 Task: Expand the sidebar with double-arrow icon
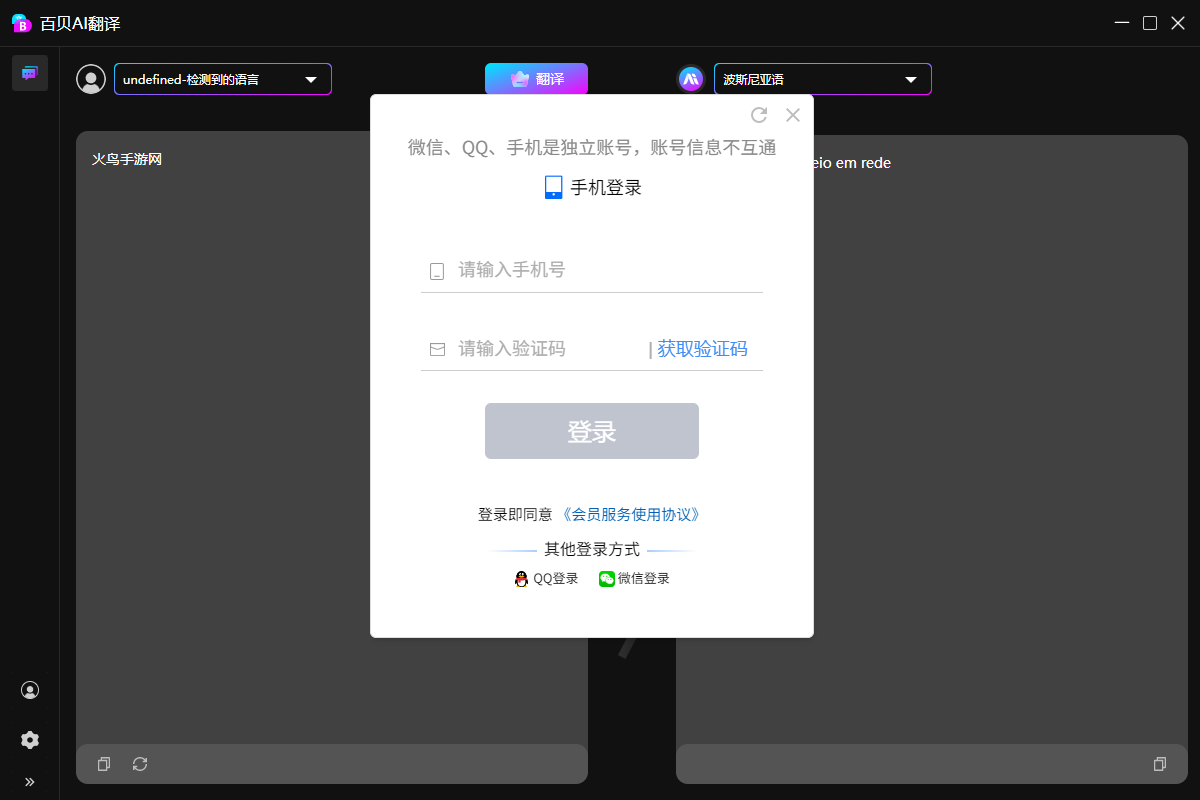(x=30, y=782)
